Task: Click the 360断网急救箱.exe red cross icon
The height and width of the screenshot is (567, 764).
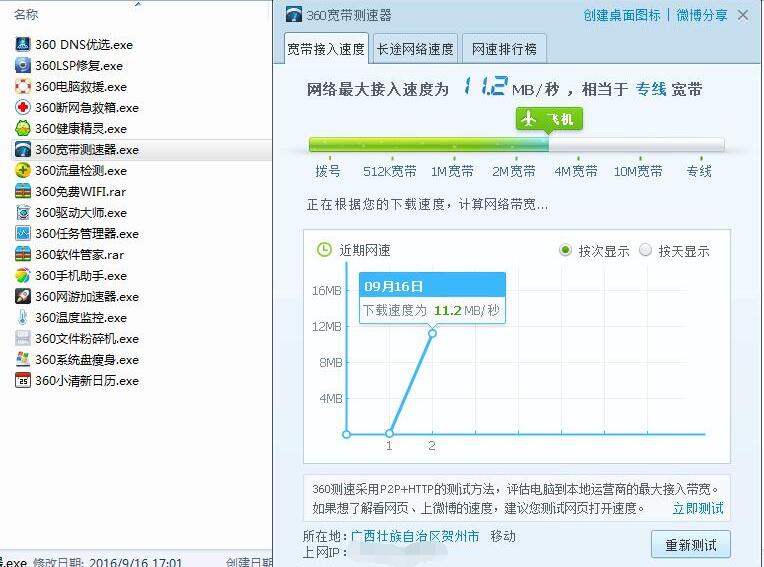Action: click(22, 107)
